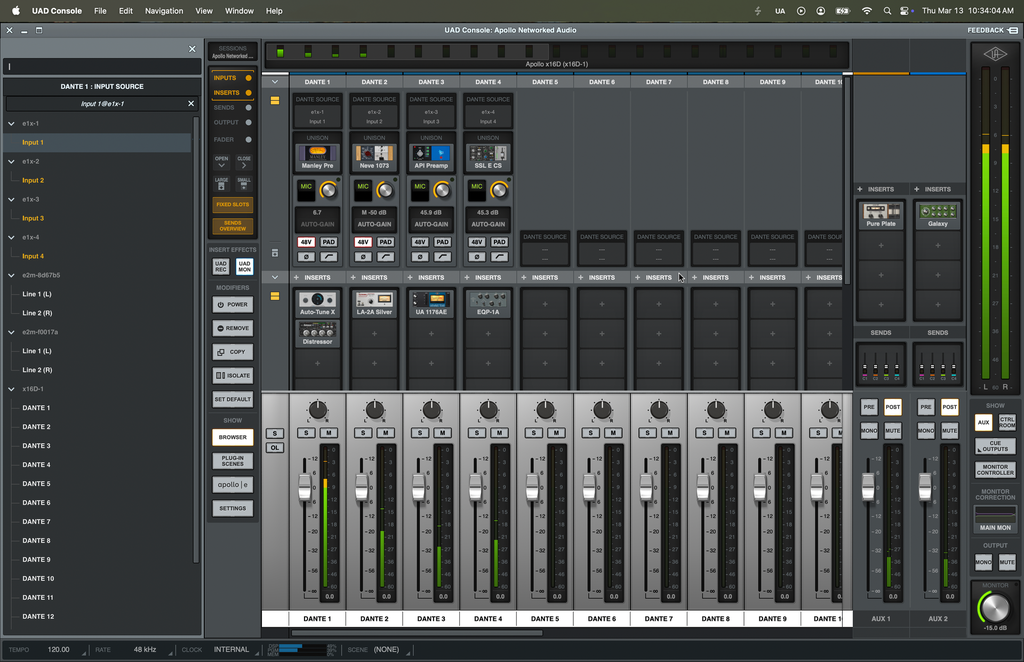Click the monitor level knob
The width and height of the screenshot is (1024, 662).
tap(995, 608)
